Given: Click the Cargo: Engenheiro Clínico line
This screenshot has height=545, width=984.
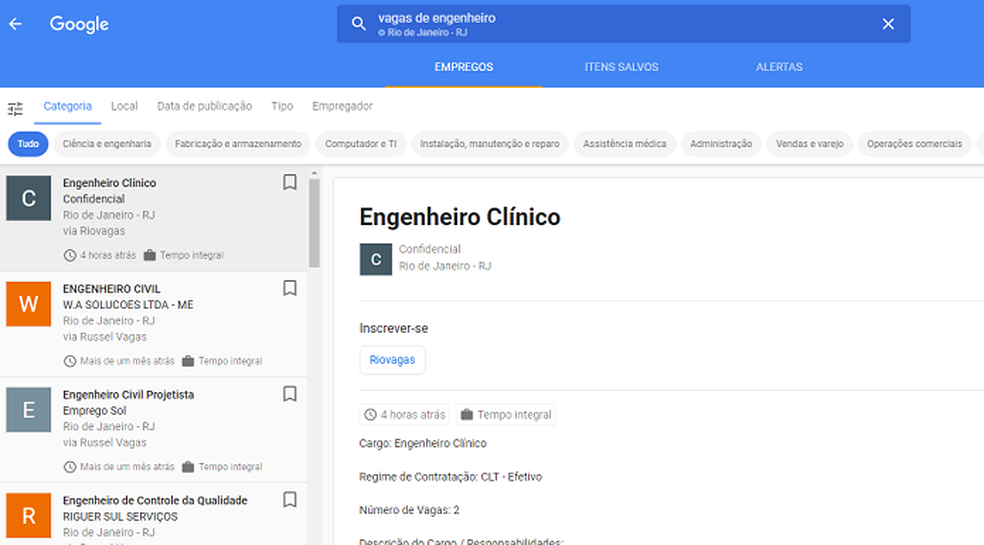Looking at the screenshot, I should click(423, 443).
